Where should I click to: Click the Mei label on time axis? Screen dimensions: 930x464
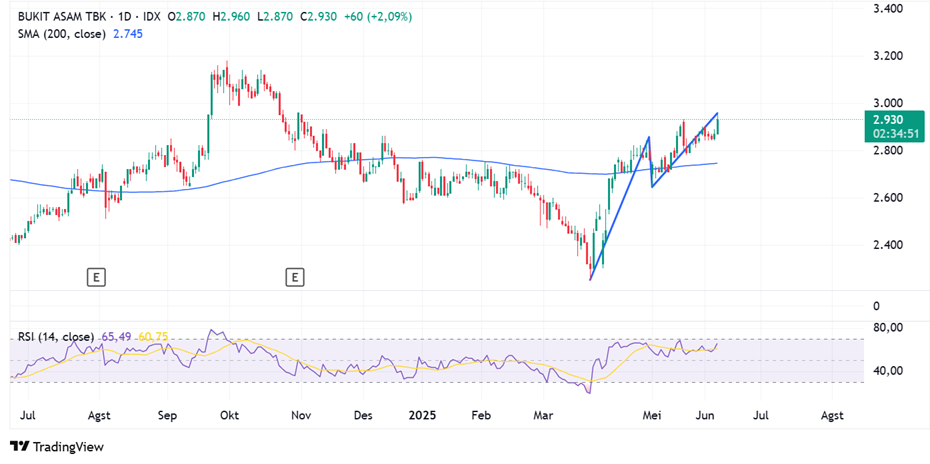coord(651,415)
